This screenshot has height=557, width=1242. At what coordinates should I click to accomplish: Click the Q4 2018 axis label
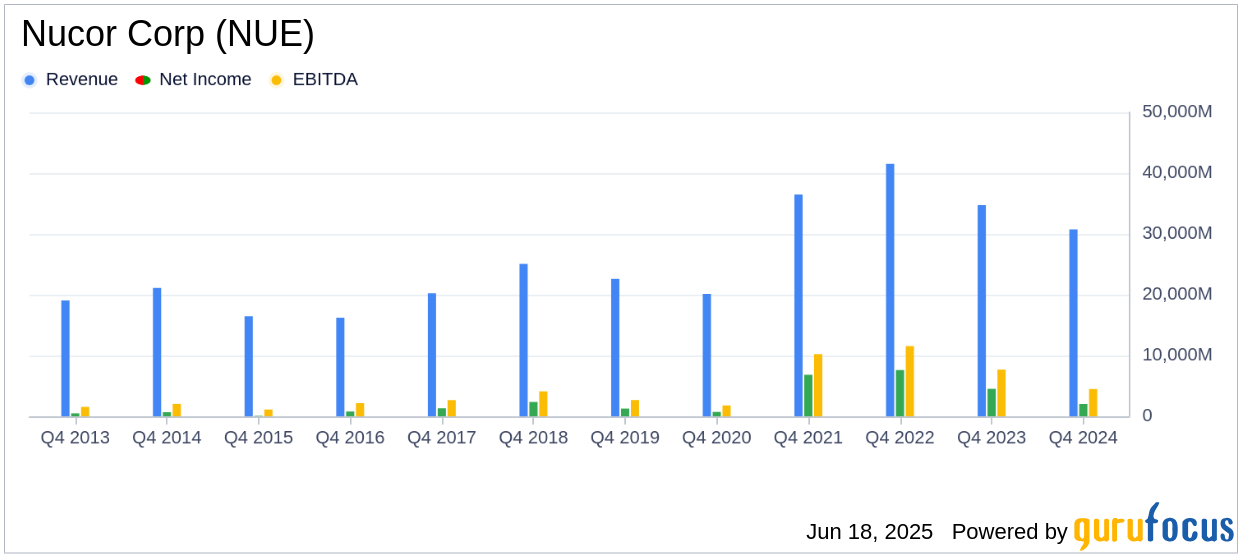[x=533, y=438]
